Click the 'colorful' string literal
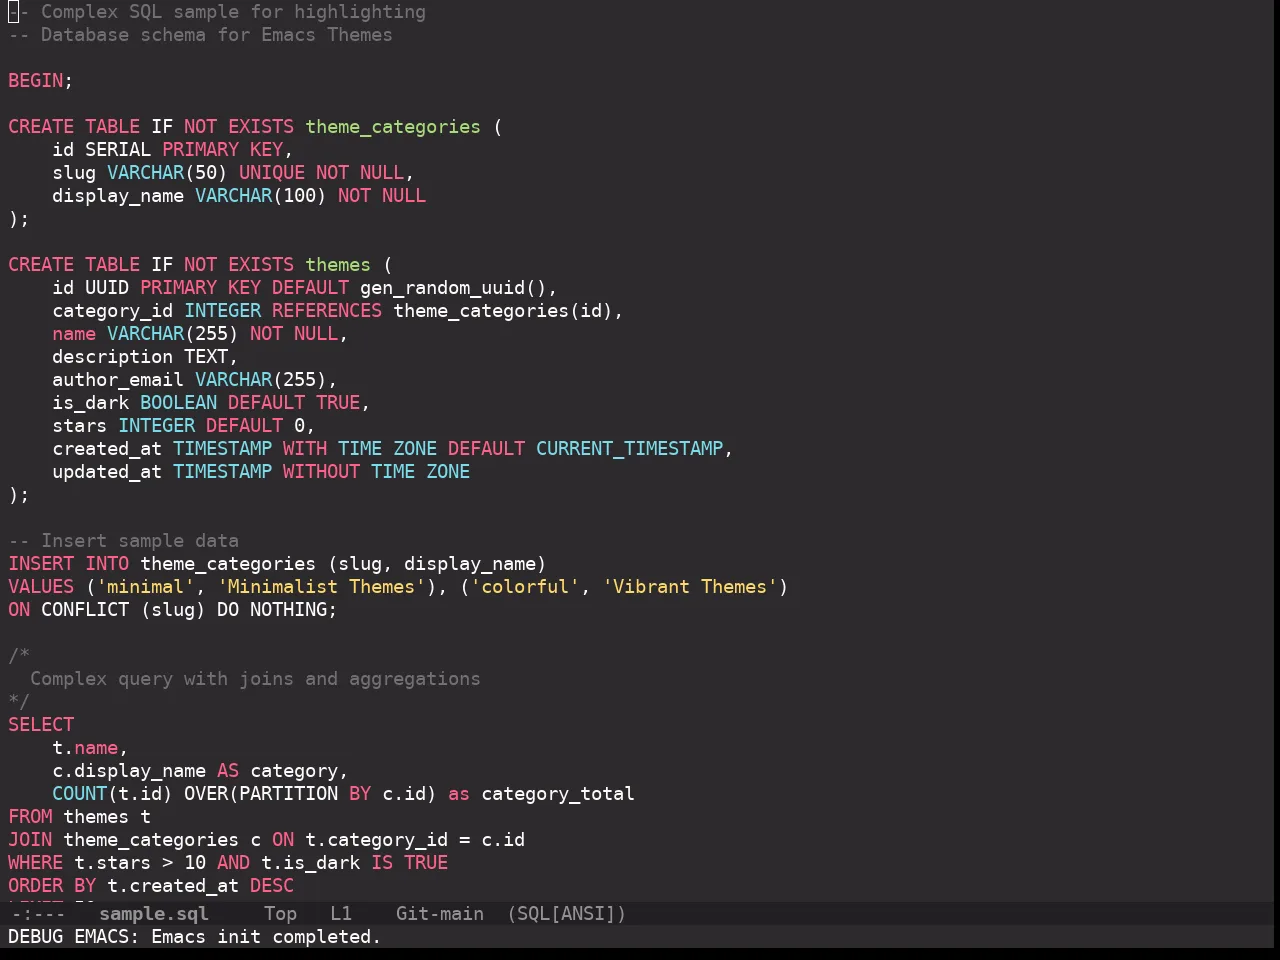 pyautogui.click(x=526, y=587)
